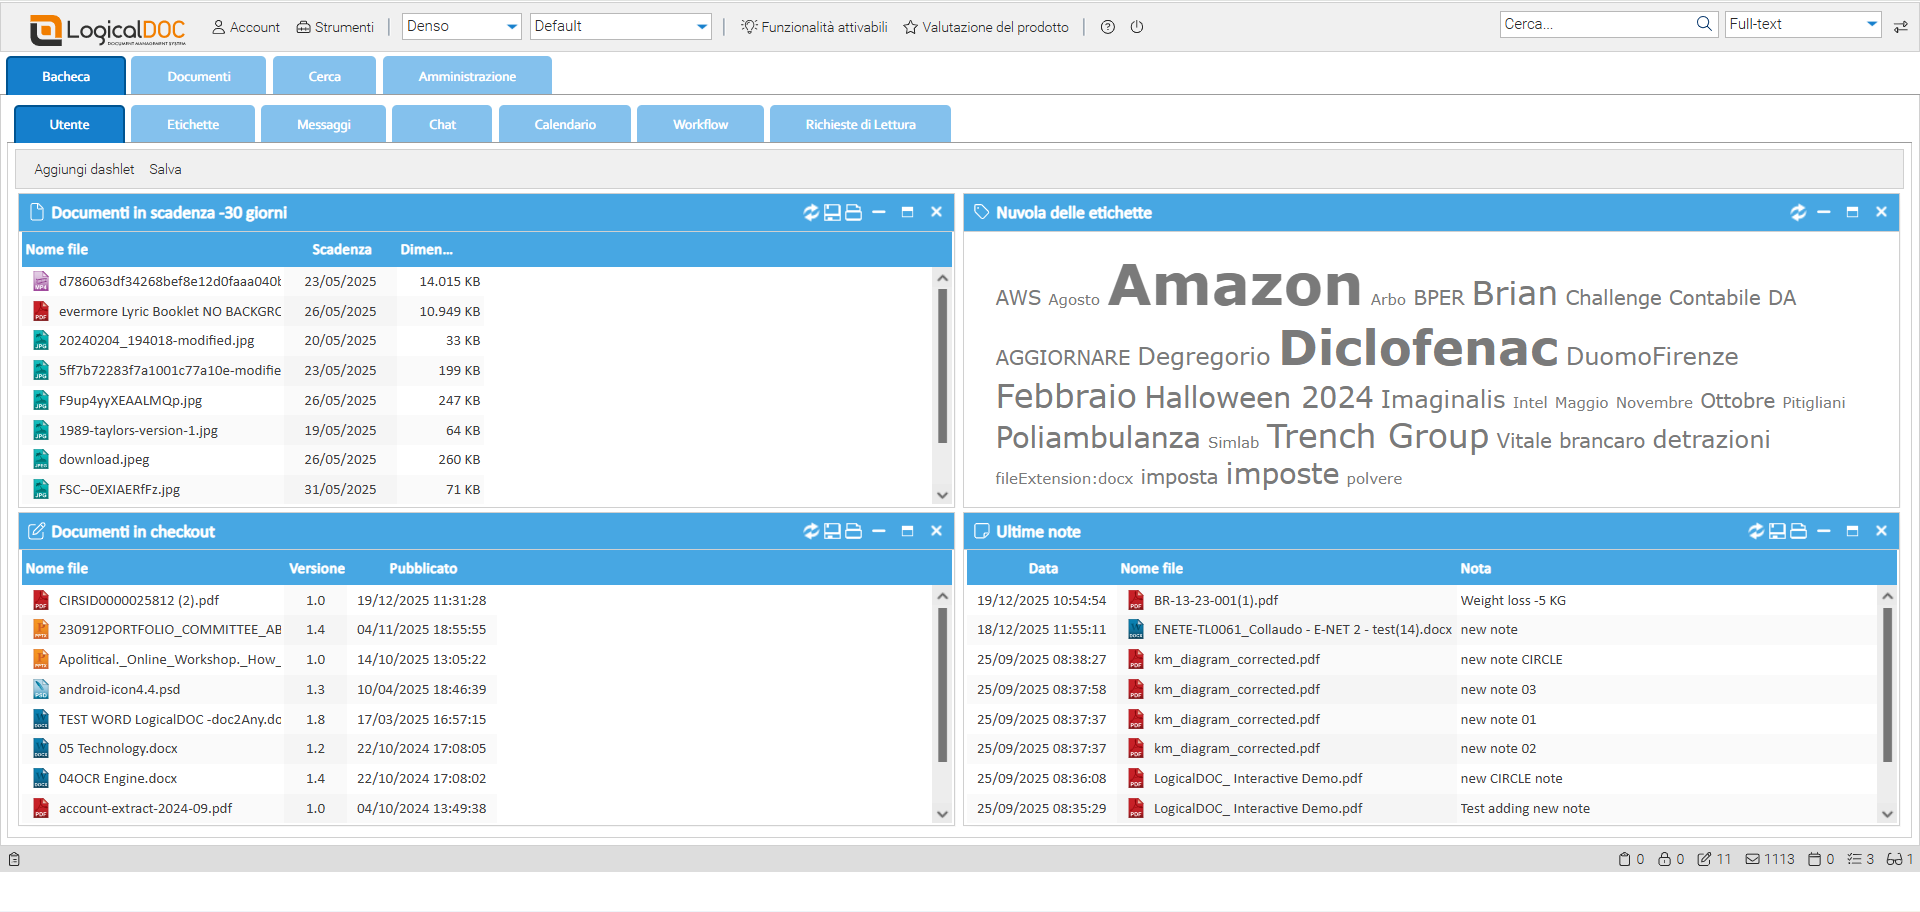Open the Strumenti menu
The image size is (1920, 912).
[x=335, y=27]
